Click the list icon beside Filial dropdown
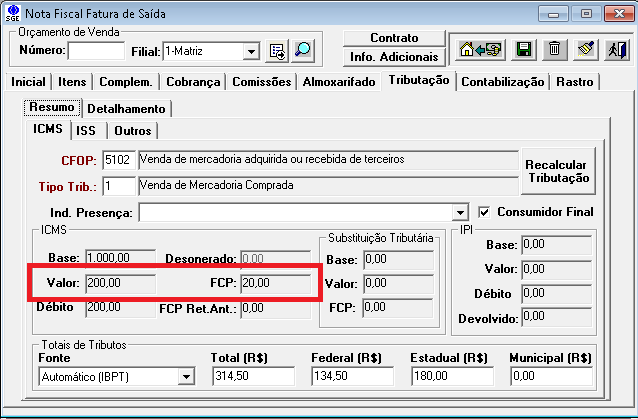This screenshot has height=419, width=638. click(x=277, y=50)
